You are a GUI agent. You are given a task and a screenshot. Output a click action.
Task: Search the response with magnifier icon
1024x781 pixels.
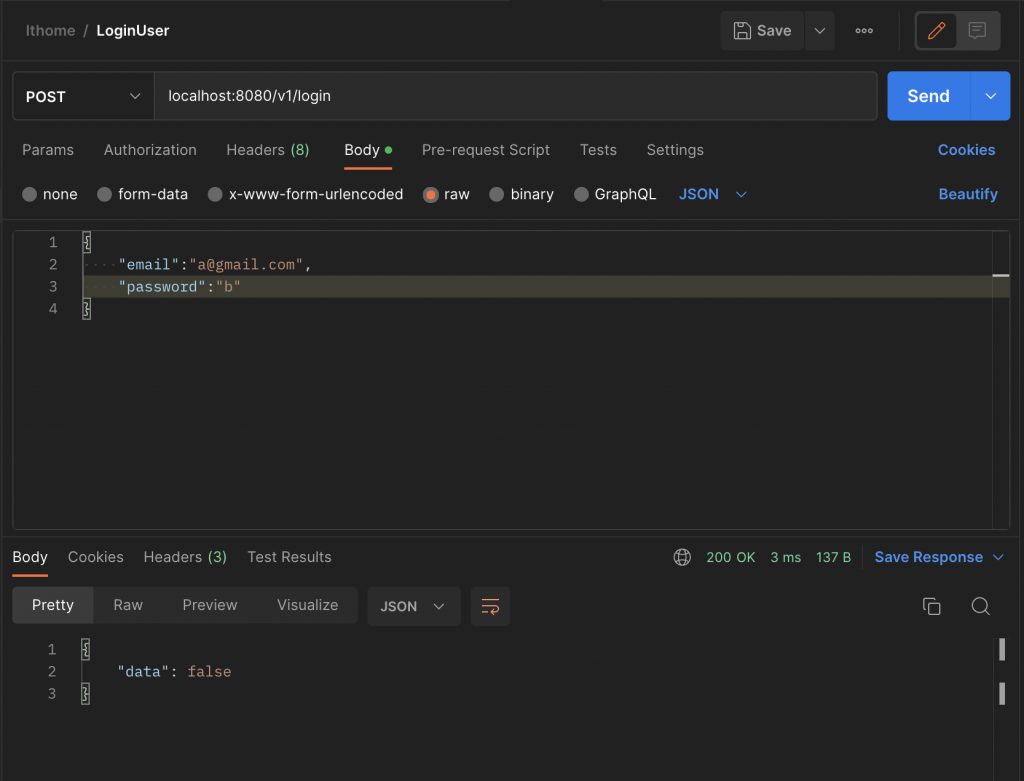tap(980, 606)
